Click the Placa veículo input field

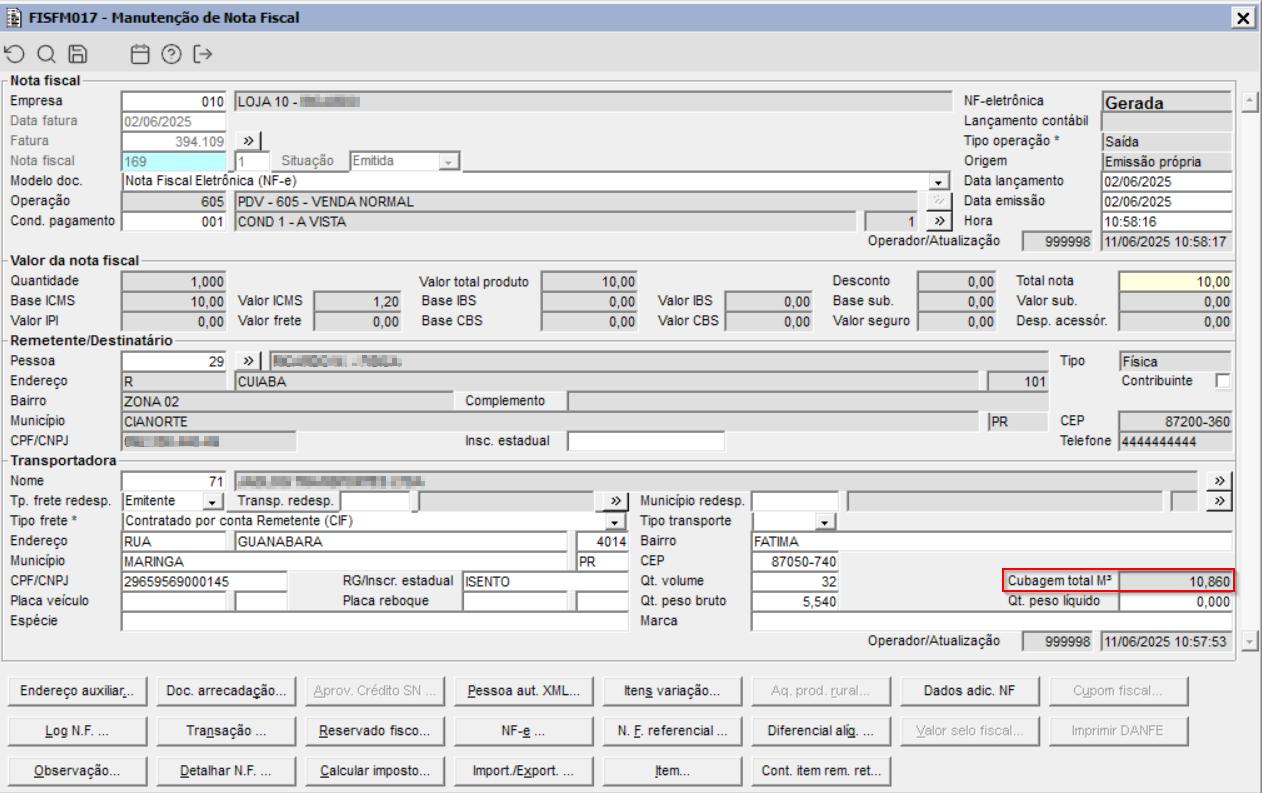point(176,601)
